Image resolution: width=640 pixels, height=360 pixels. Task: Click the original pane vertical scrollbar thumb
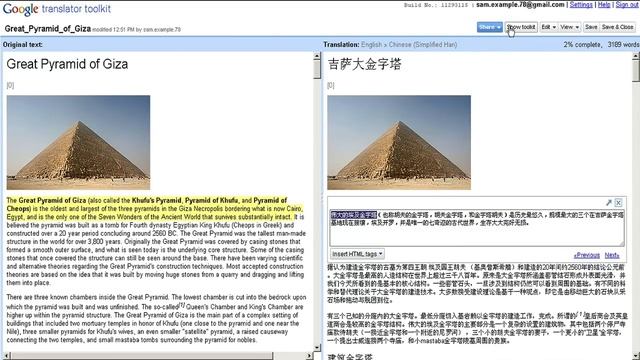[317, 69]
